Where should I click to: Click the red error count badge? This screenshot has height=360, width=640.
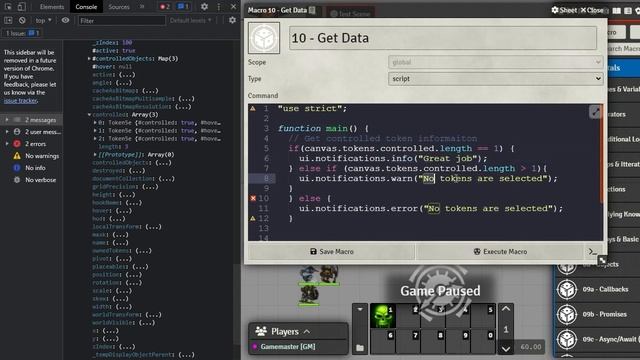pyautogui.click(x=165, y=7)
